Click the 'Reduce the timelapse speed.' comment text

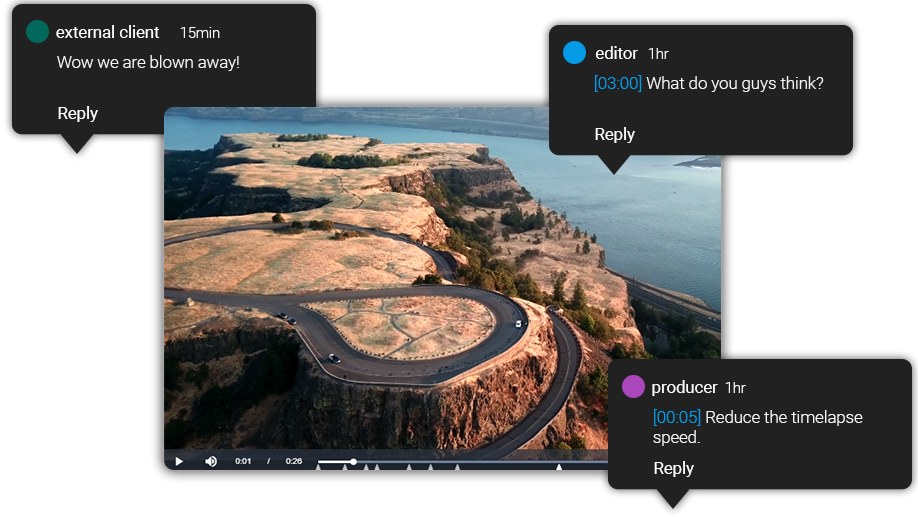[758, 427]
